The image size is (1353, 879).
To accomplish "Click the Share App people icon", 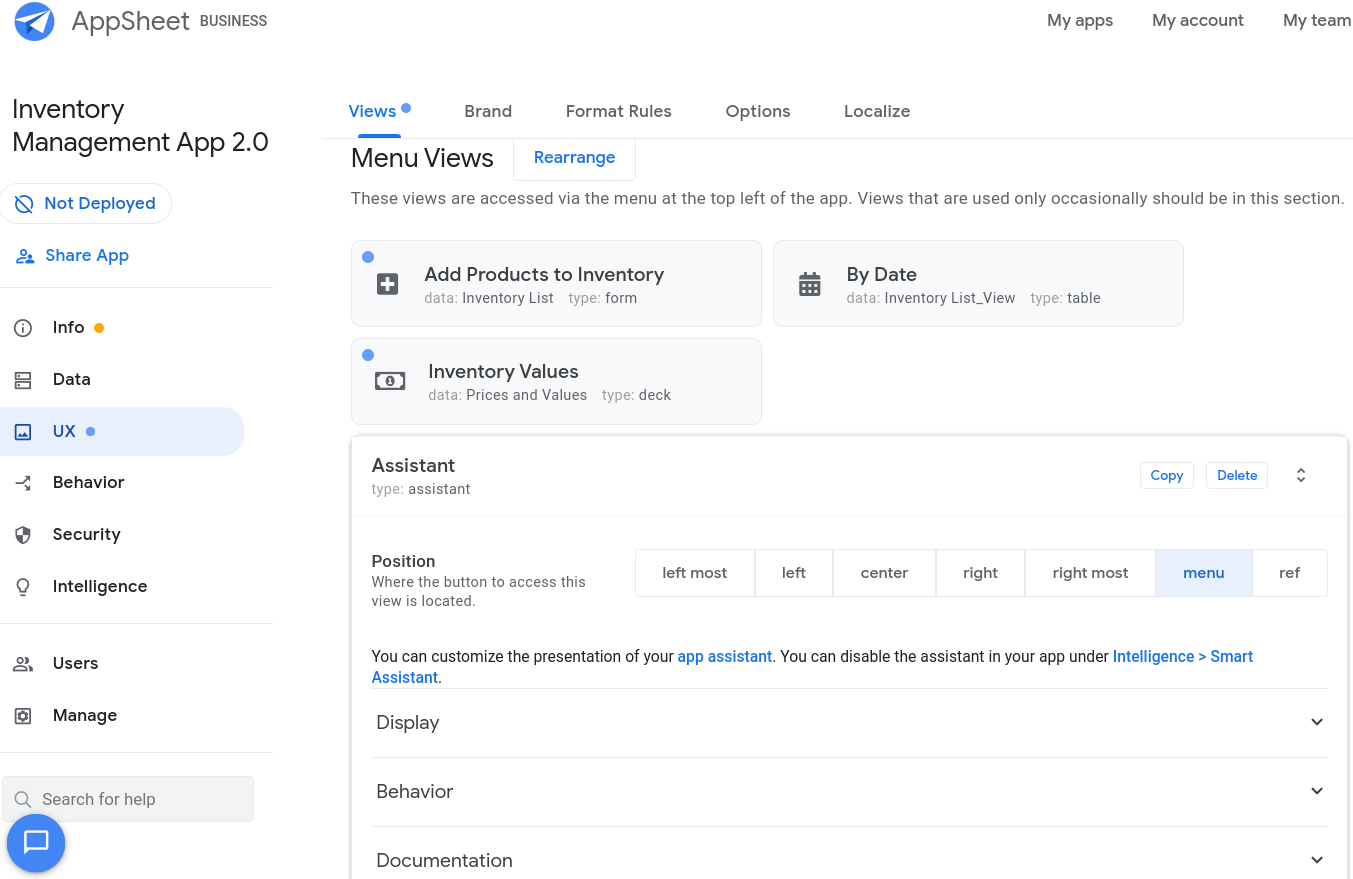I will tap(25, 256).
